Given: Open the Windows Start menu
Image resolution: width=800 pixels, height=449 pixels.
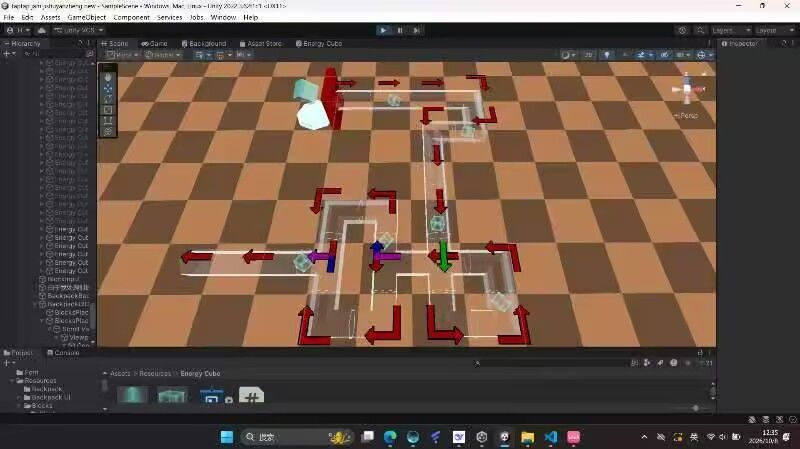Looking at the screenshot, I should point(227,437).
